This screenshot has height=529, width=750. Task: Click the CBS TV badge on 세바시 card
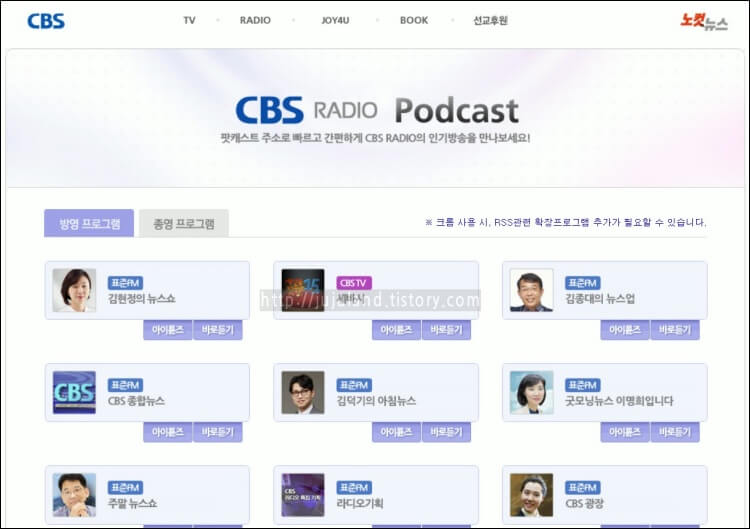click(x=354, y=283)
